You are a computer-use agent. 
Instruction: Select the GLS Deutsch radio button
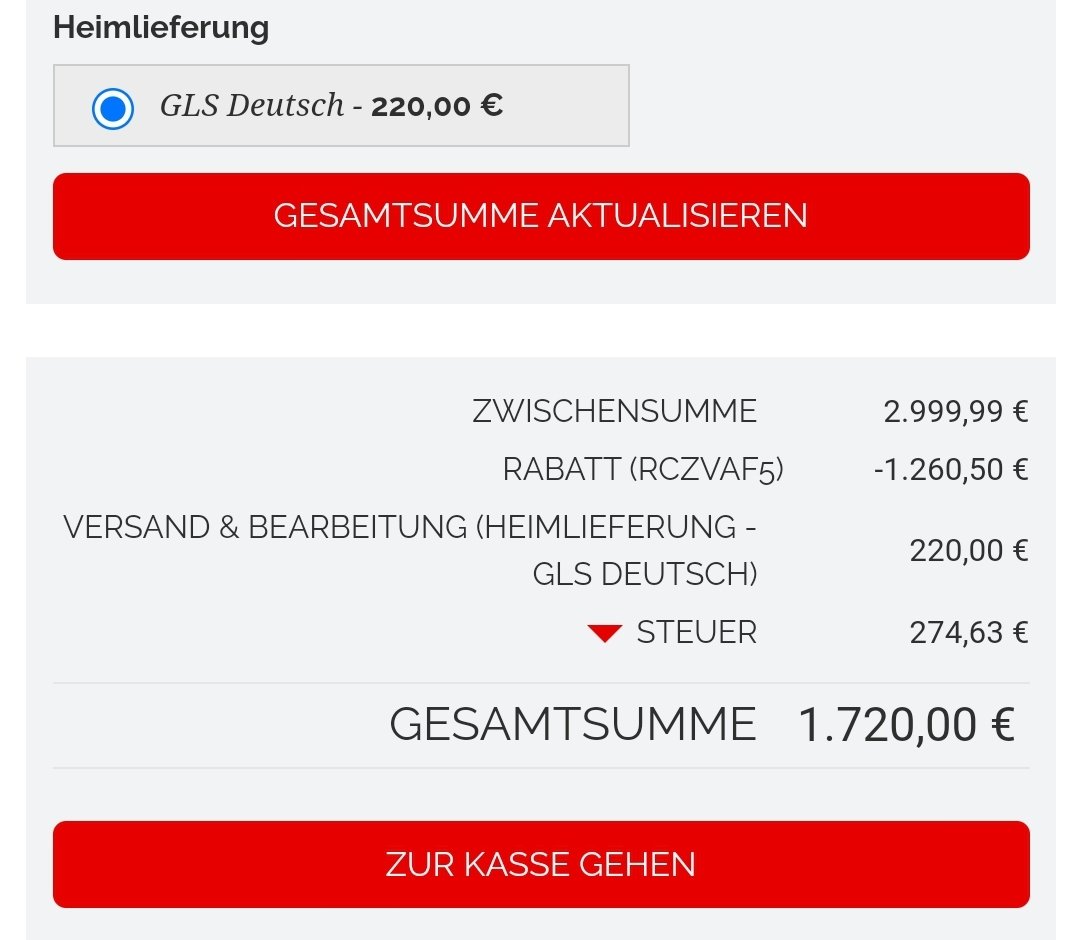pos(113,108)
